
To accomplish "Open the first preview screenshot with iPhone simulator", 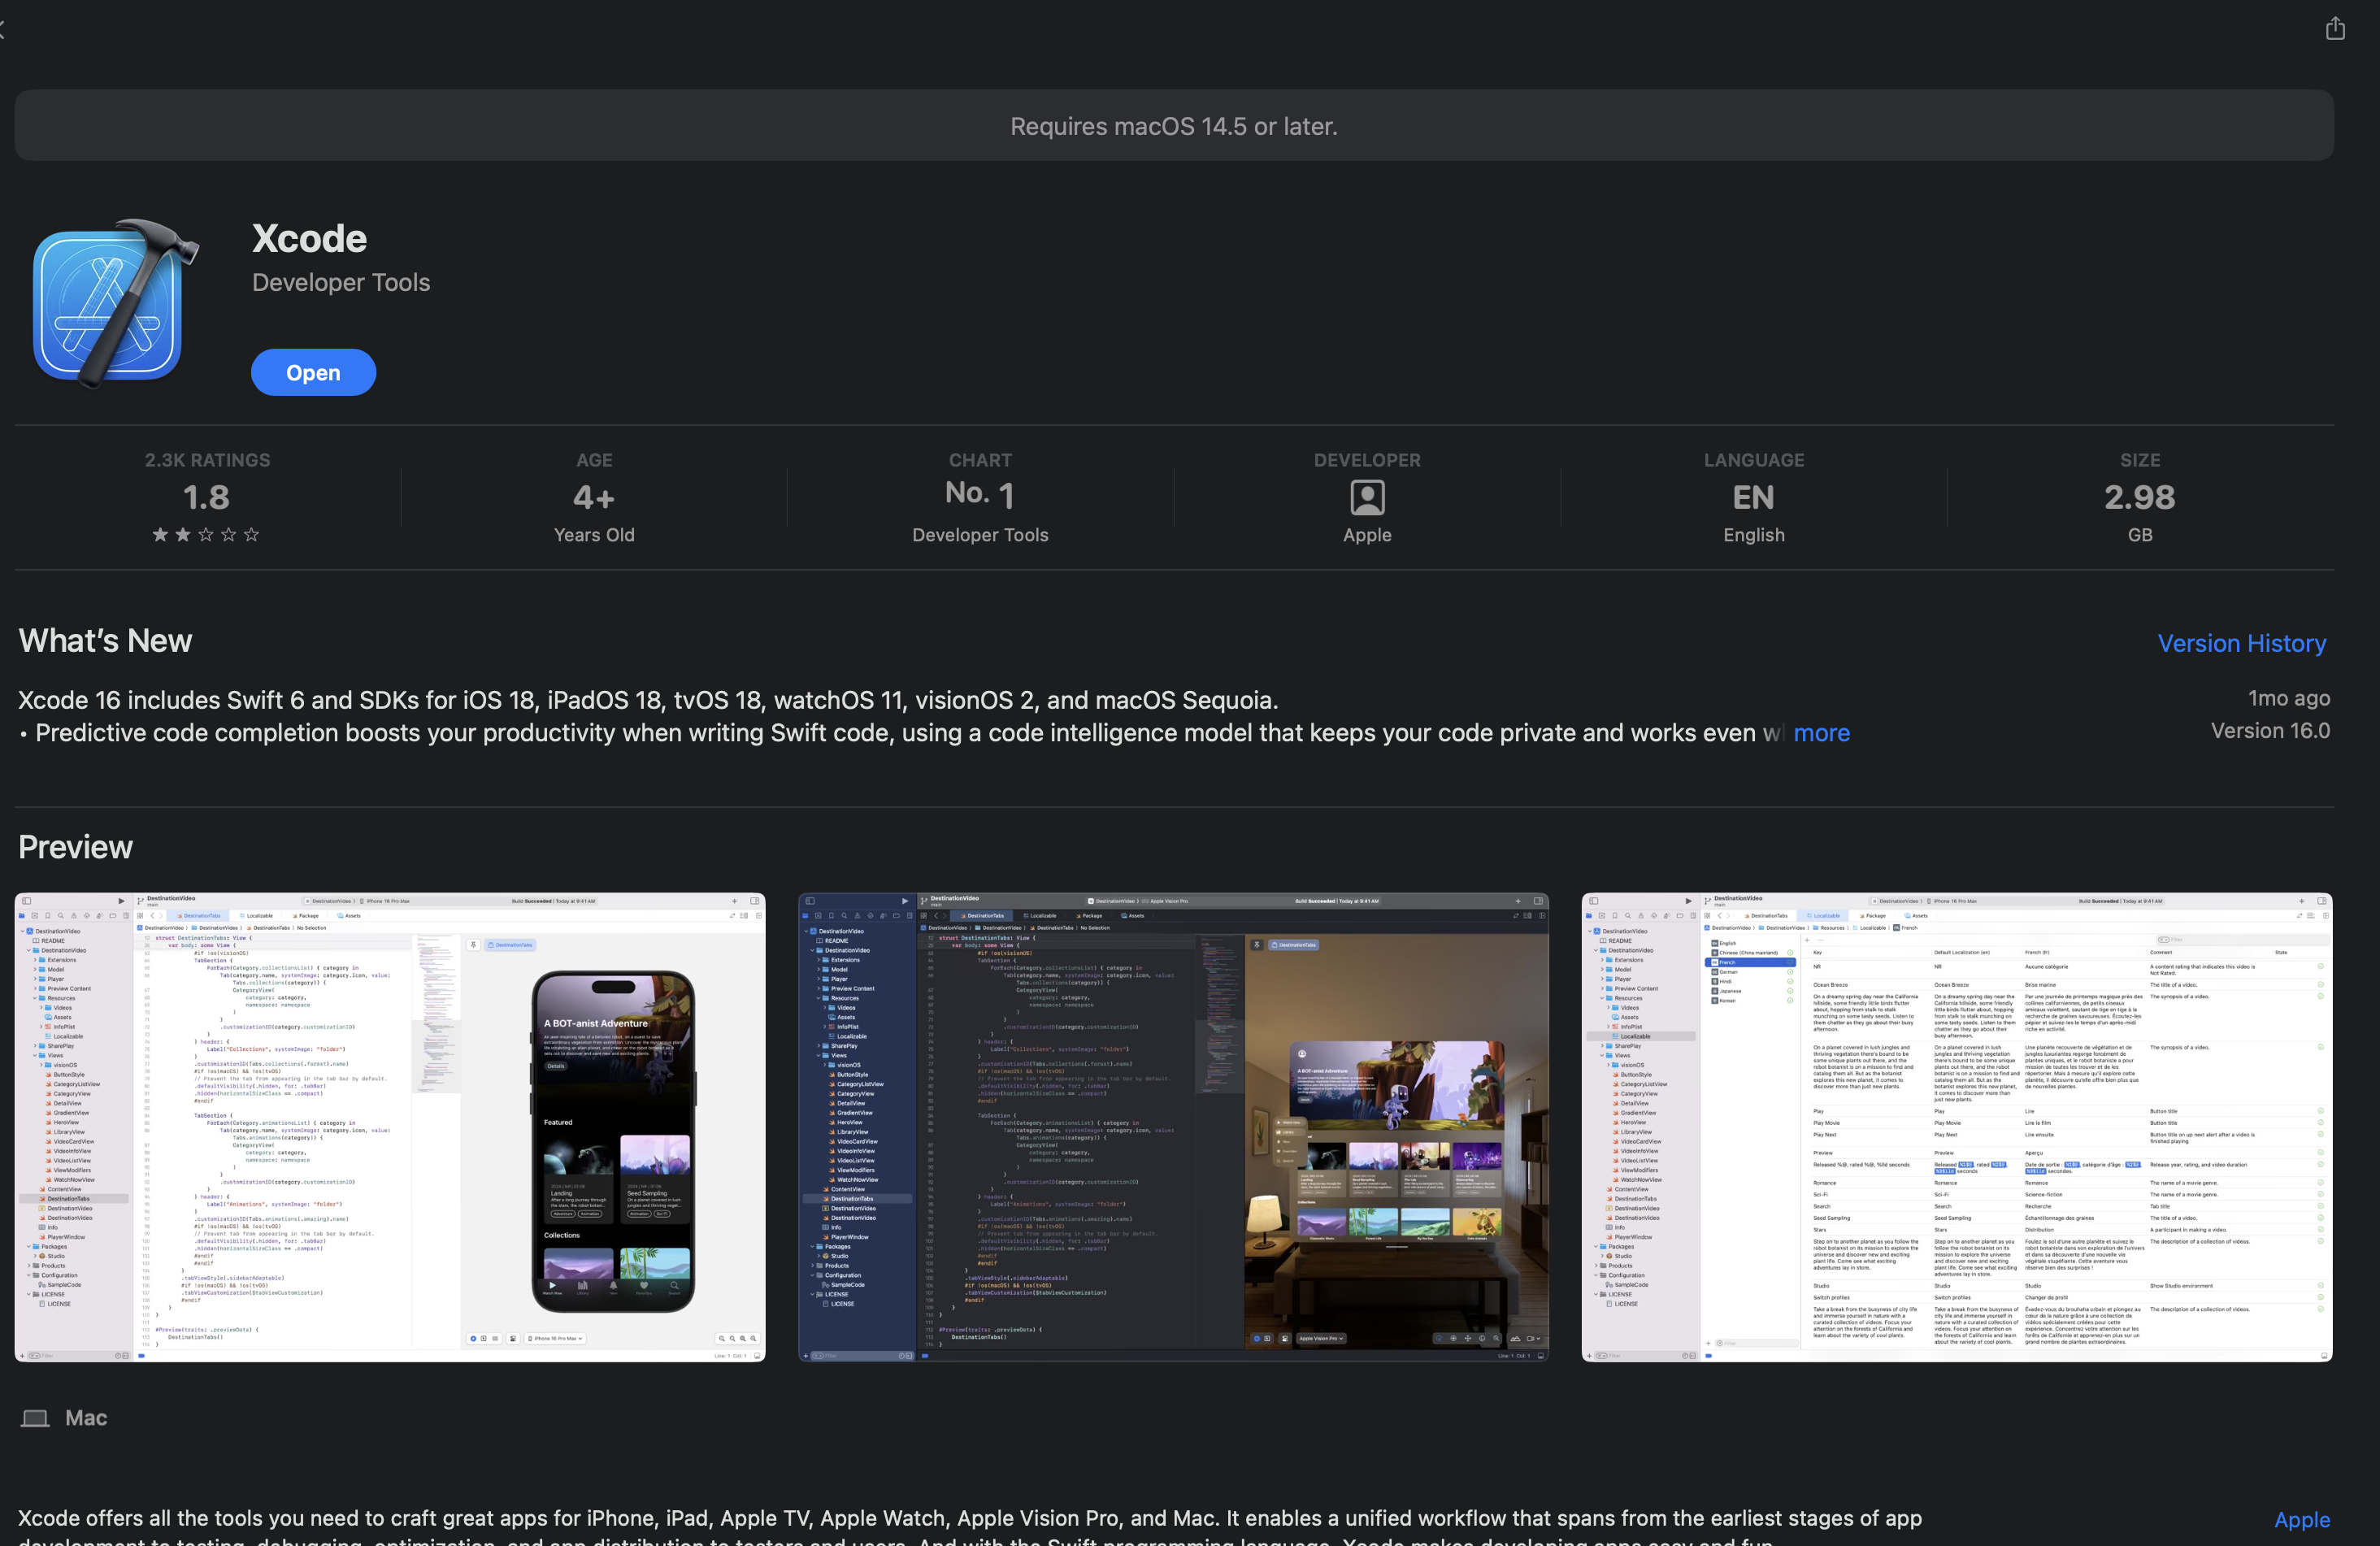I will [x=390, y=1127].
